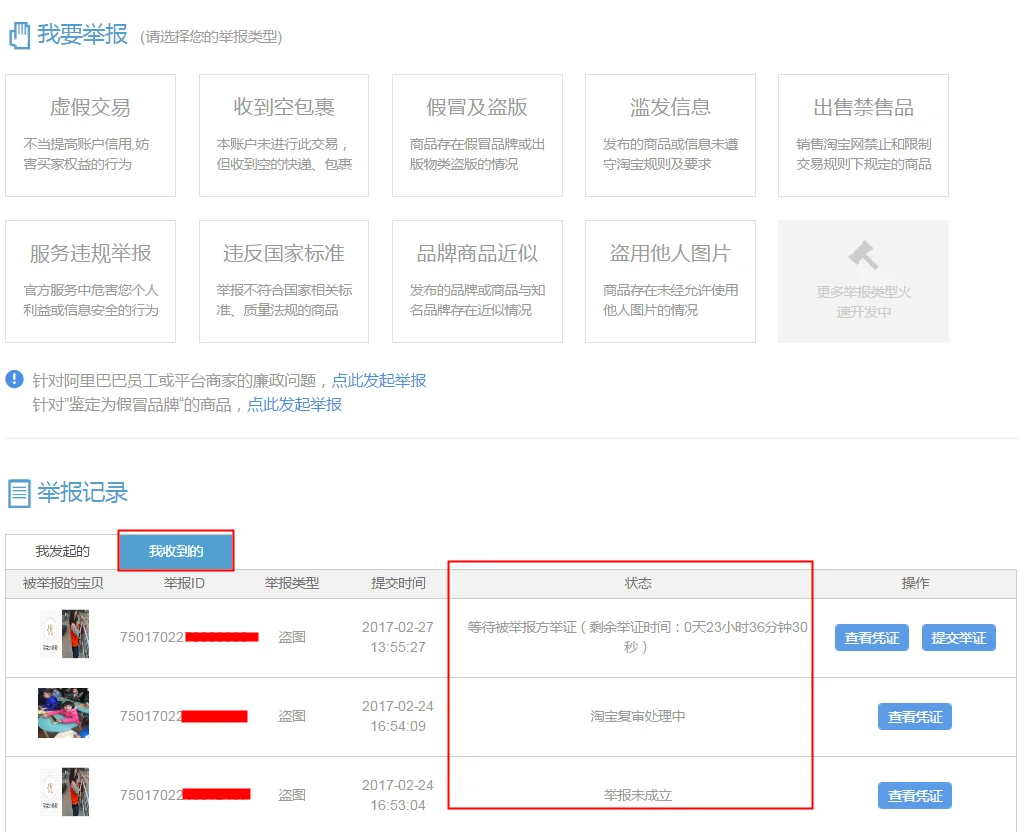Viewport: 1027px width, 832px height.
Task: Select the 服务违规举报 card
Action: (90, 281)
